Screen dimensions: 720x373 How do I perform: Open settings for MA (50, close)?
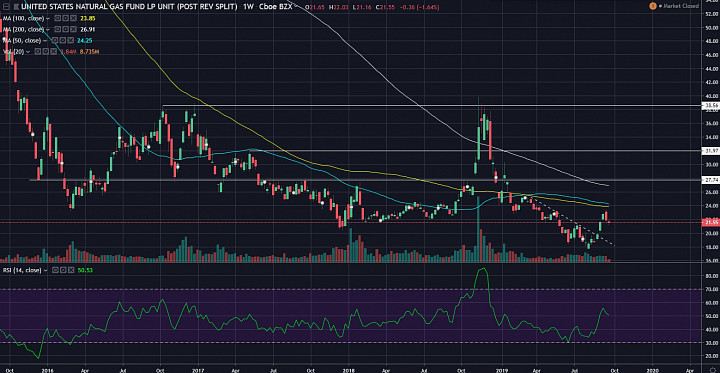[x=63, y=40]
